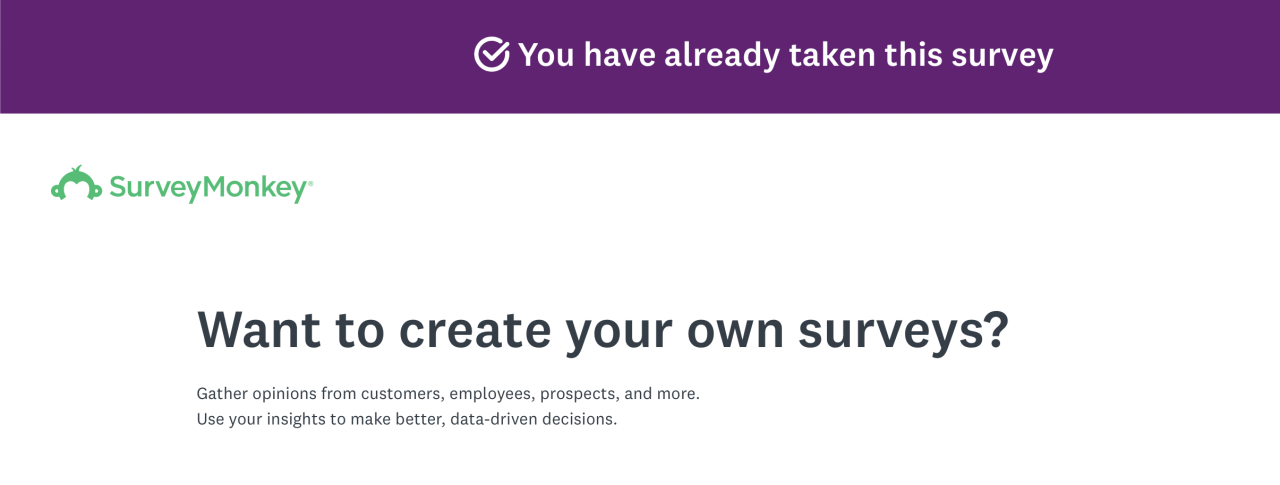Click the word 'create' in the heading
1280x485 pixels.
click(x=475, y=330)
